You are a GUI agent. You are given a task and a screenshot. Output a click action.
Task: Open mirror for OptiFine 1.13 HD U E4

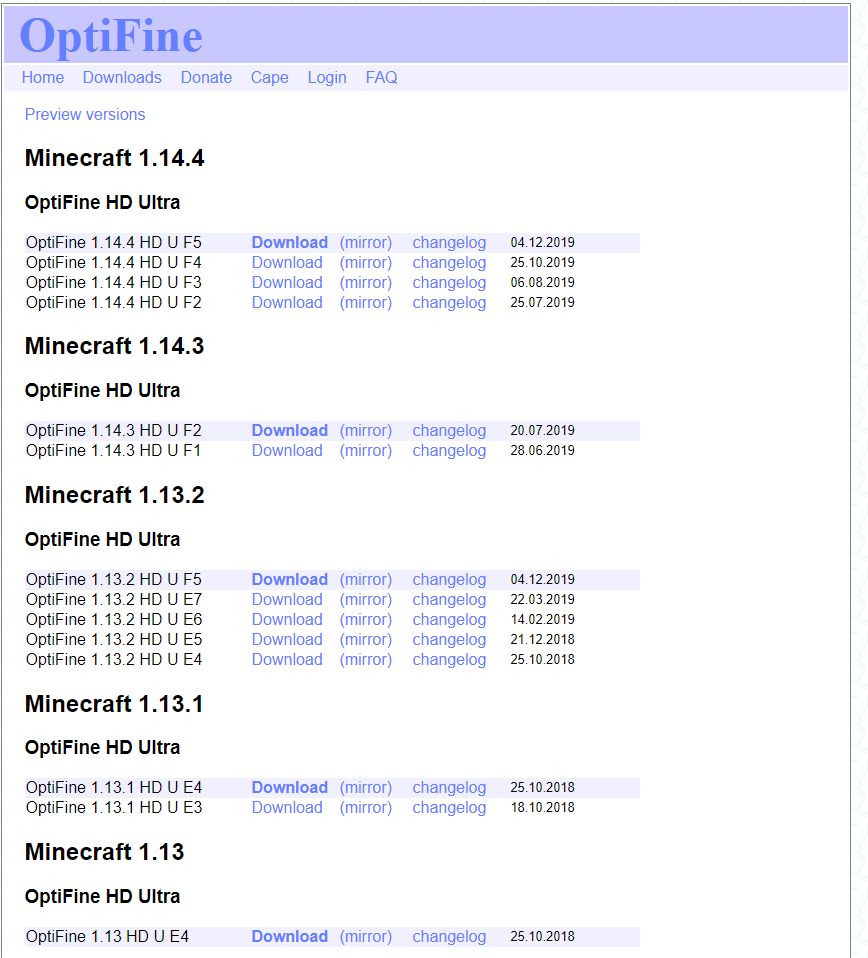pyautogui.click(x=366, y=937)
